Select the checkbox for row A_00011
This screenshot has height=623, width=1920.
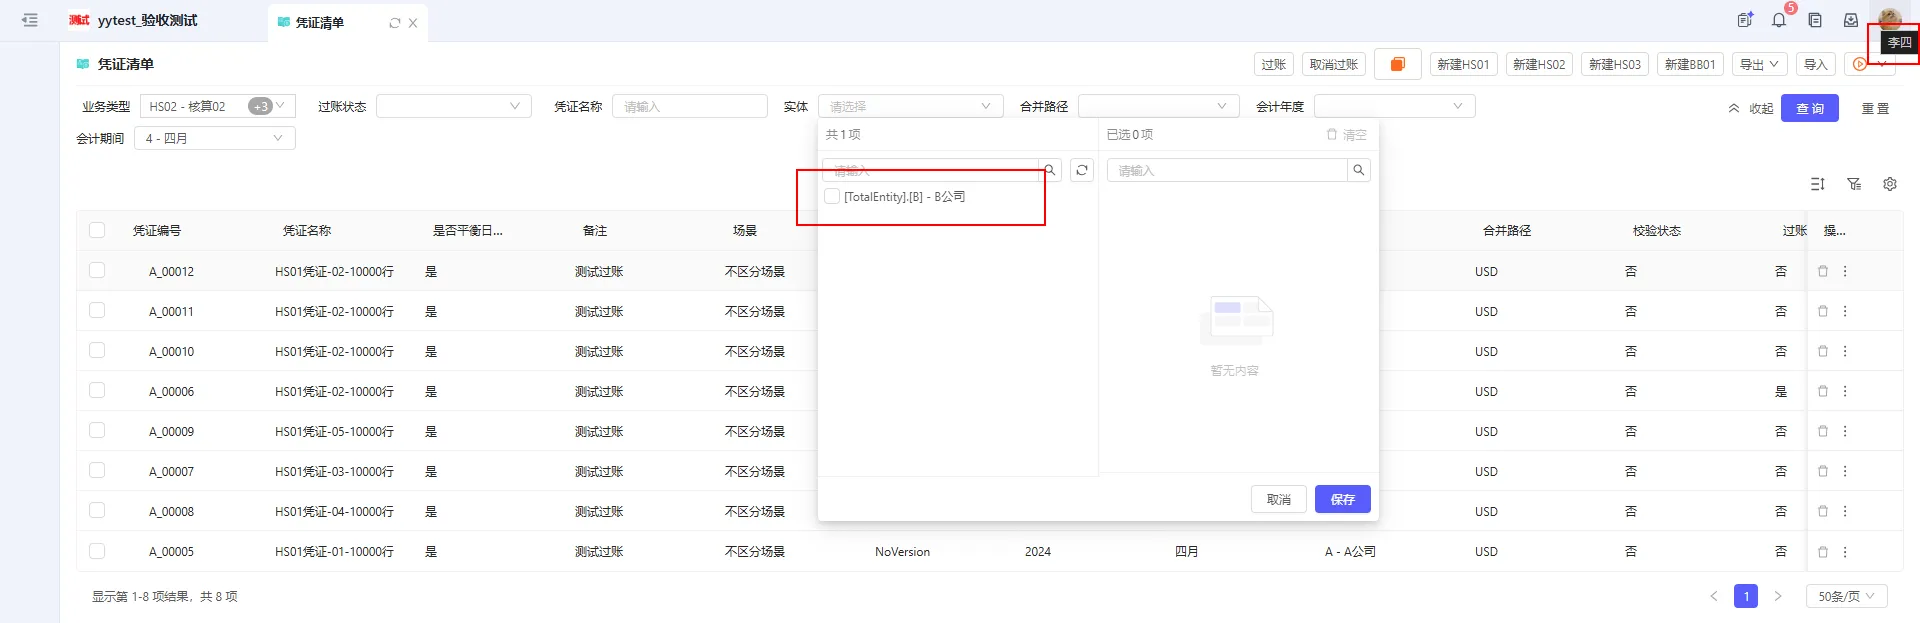pyautogui.click(x=97, y=311)
